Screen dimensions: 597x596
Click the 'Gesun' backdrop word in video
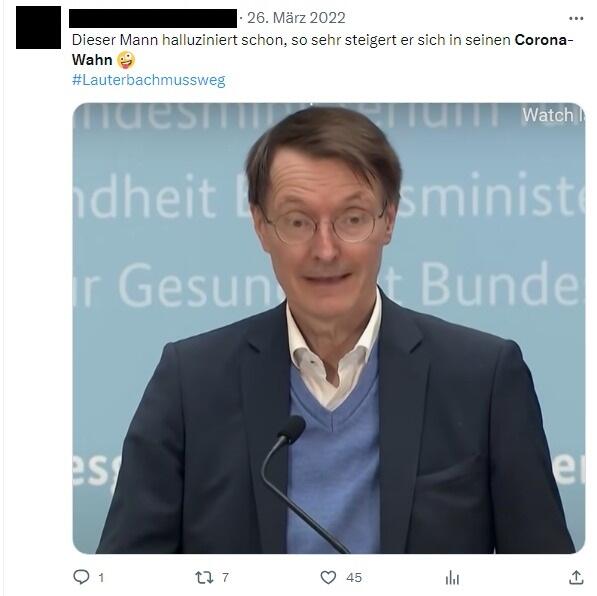201,286
